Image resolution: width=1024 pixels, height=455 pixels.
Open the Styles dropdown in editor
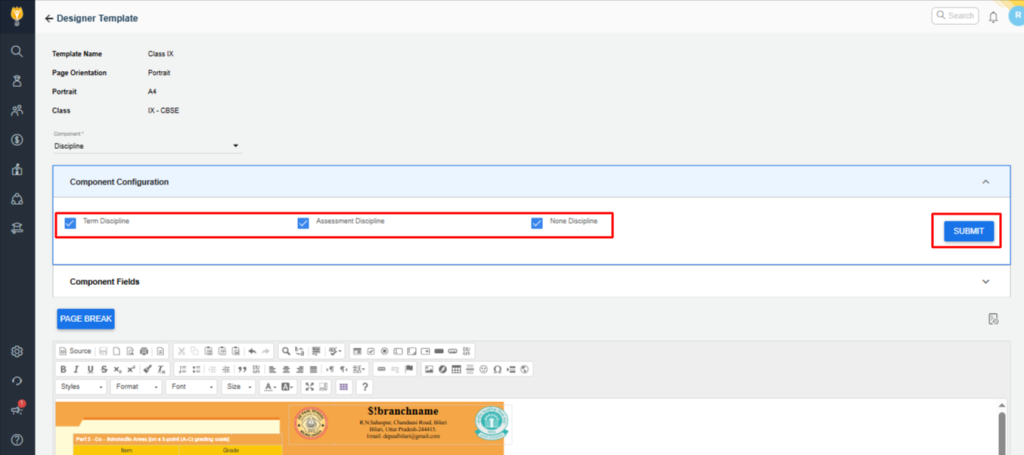tap(81, 387)
